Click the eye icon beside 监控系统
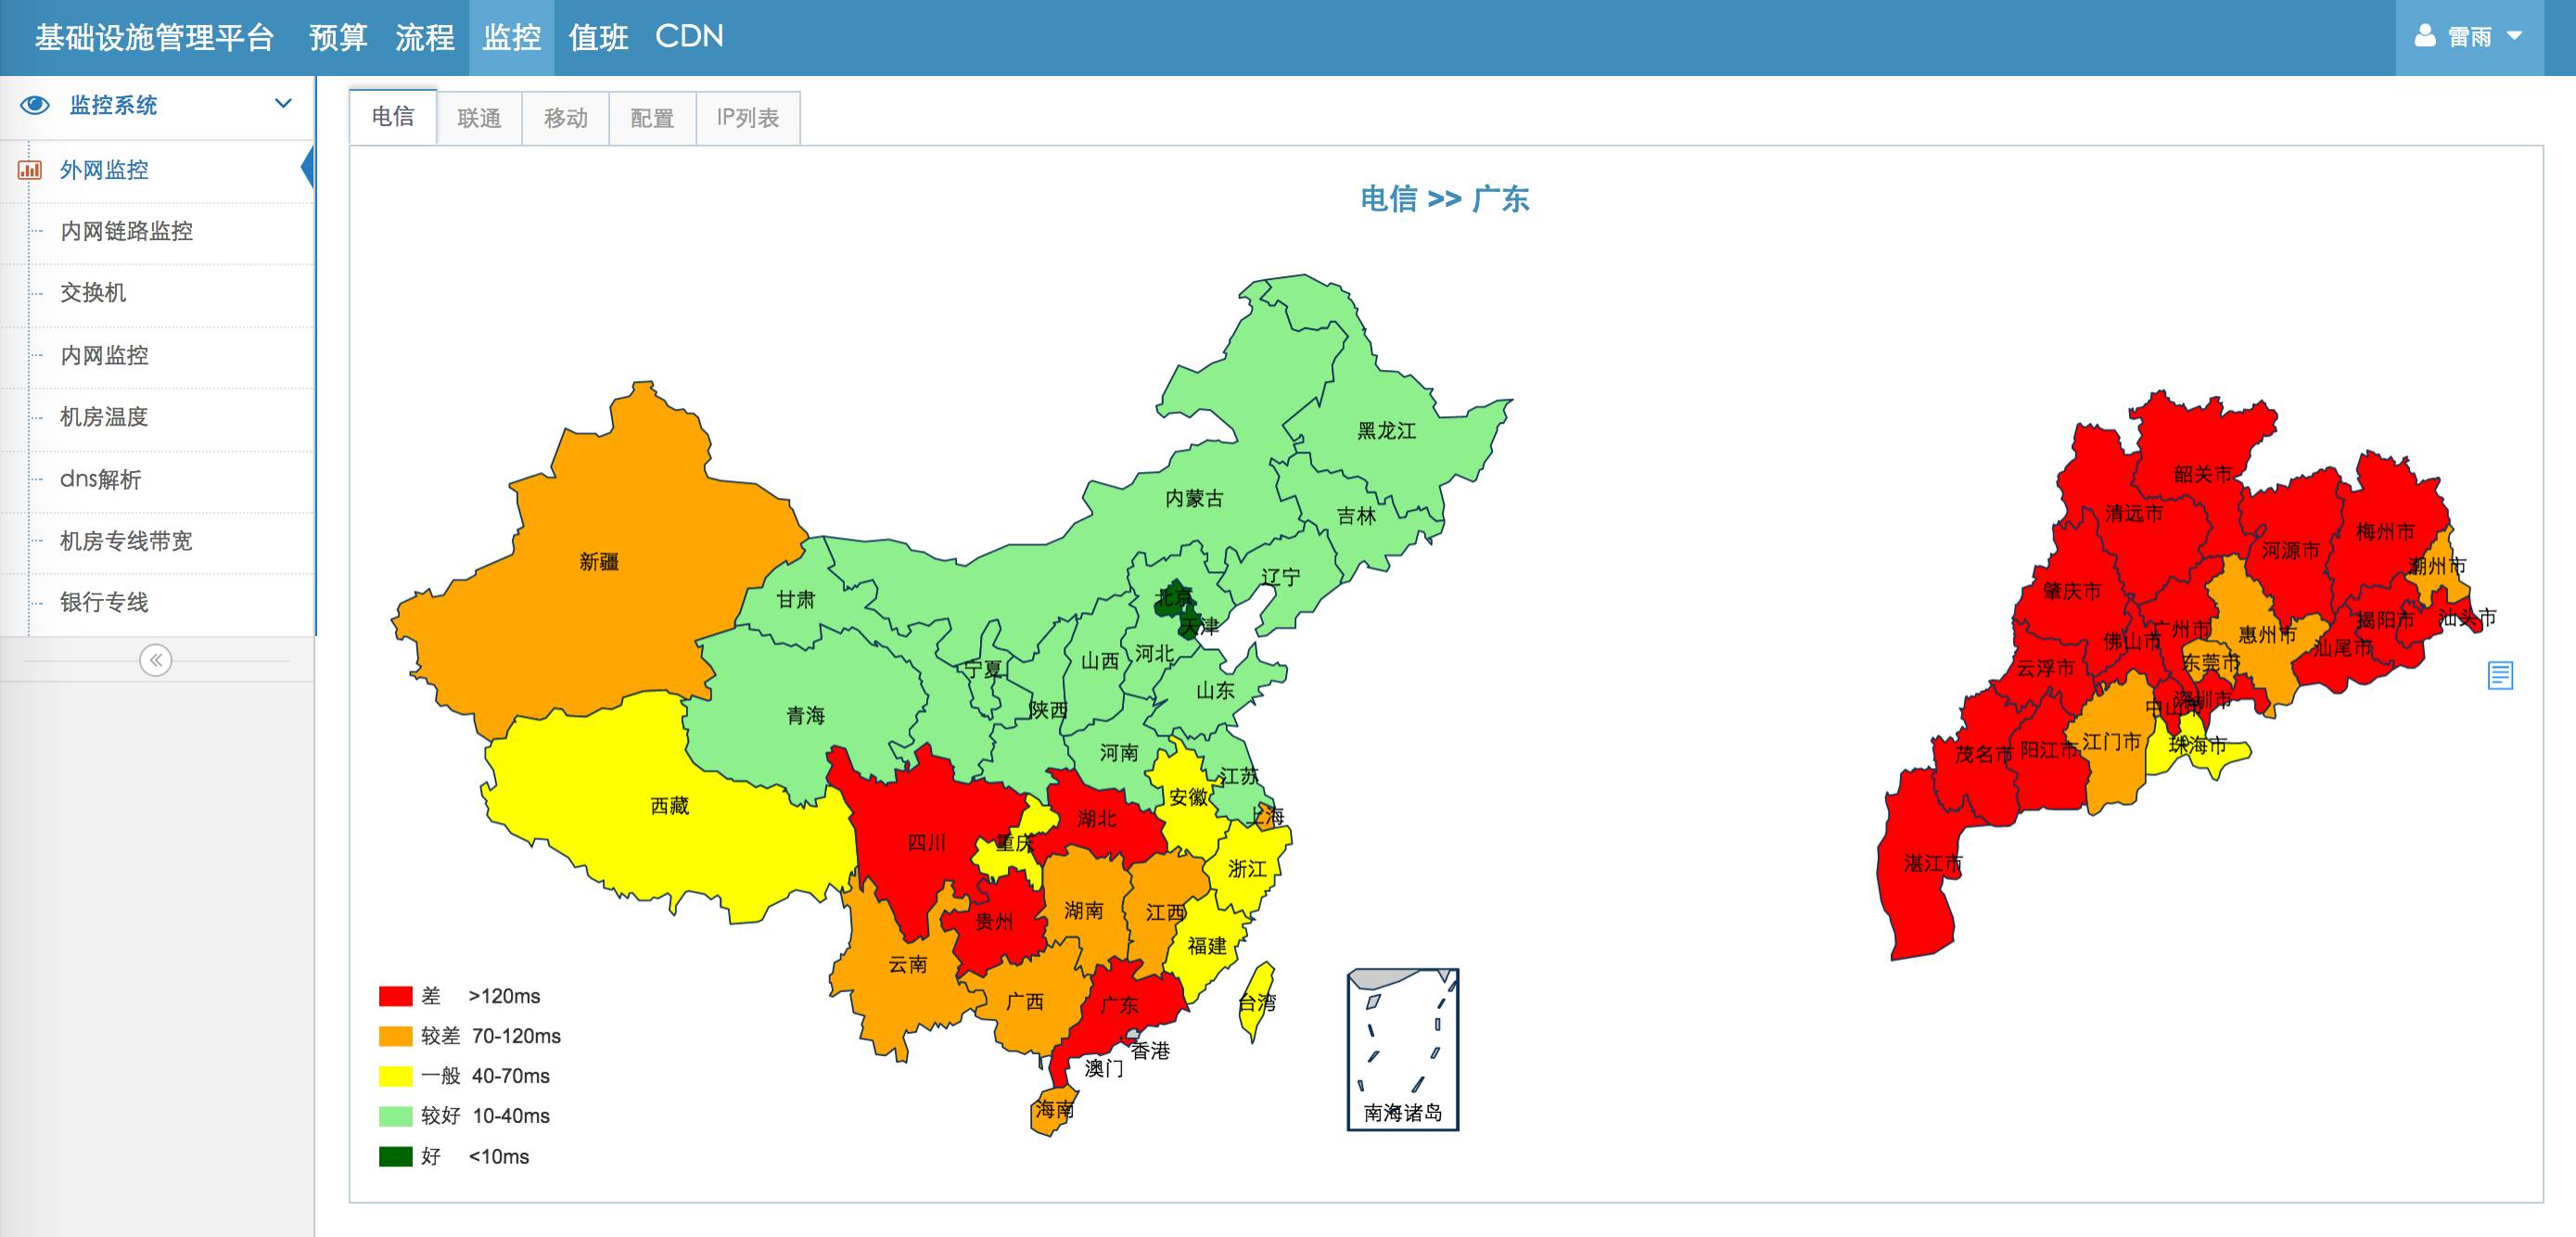 coord(35,105)
